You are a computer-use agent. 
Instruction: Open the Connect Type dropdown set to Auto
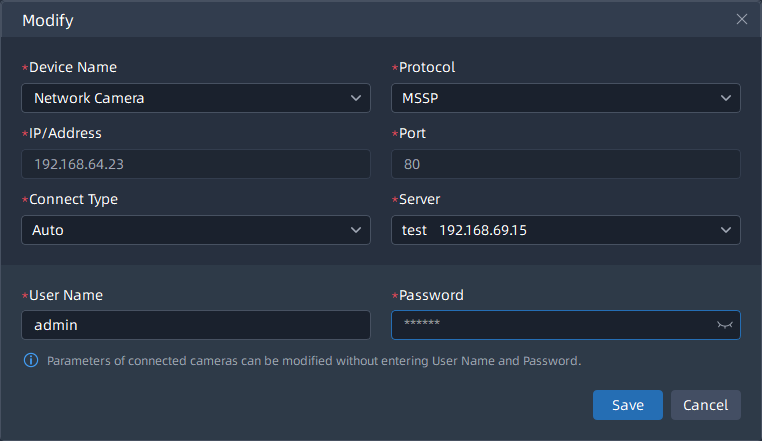pyautogui.click(x=195, y=230)
